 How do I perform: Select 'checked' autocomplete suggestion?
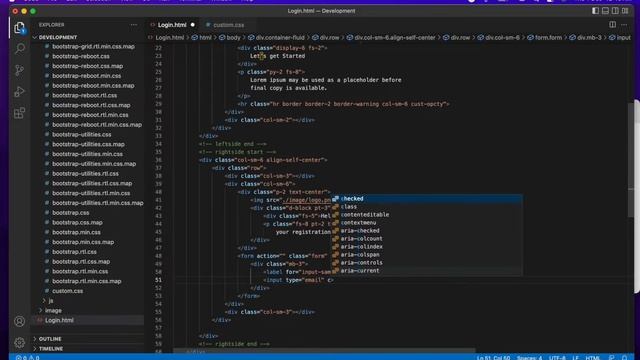pos(426,199)
